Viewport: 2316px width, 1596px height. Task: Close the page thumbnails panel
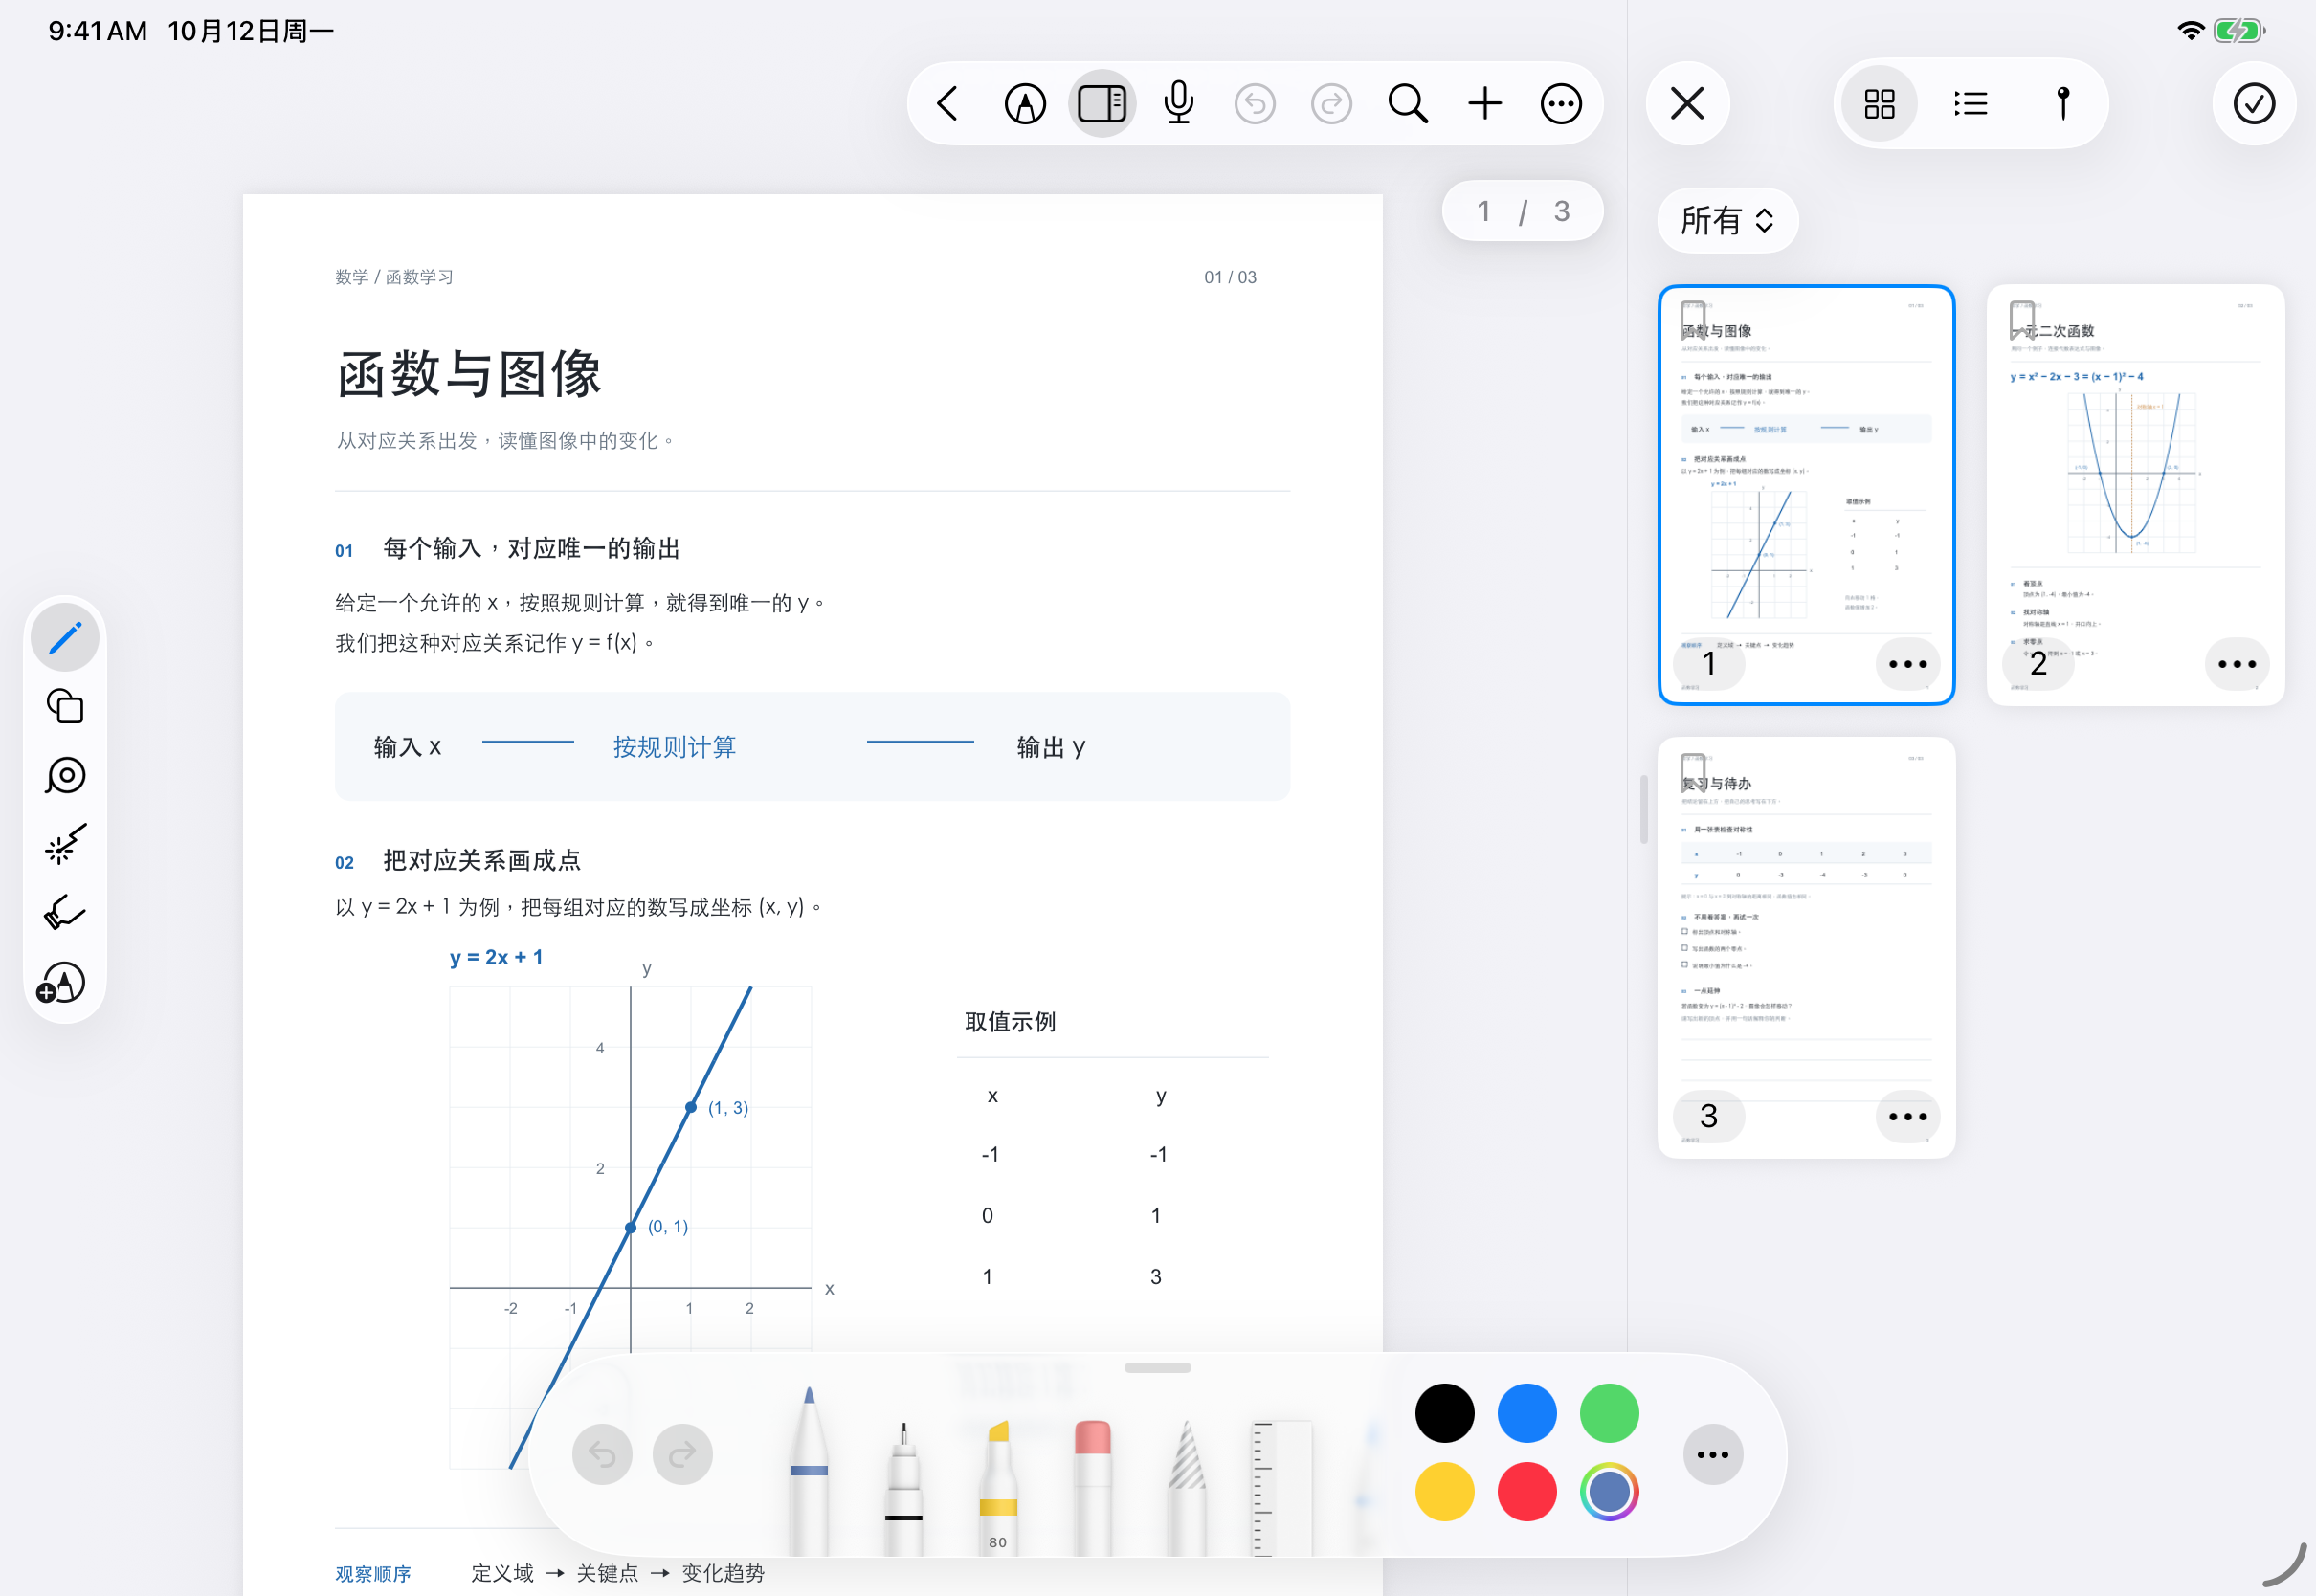(x=1688, y=103)
